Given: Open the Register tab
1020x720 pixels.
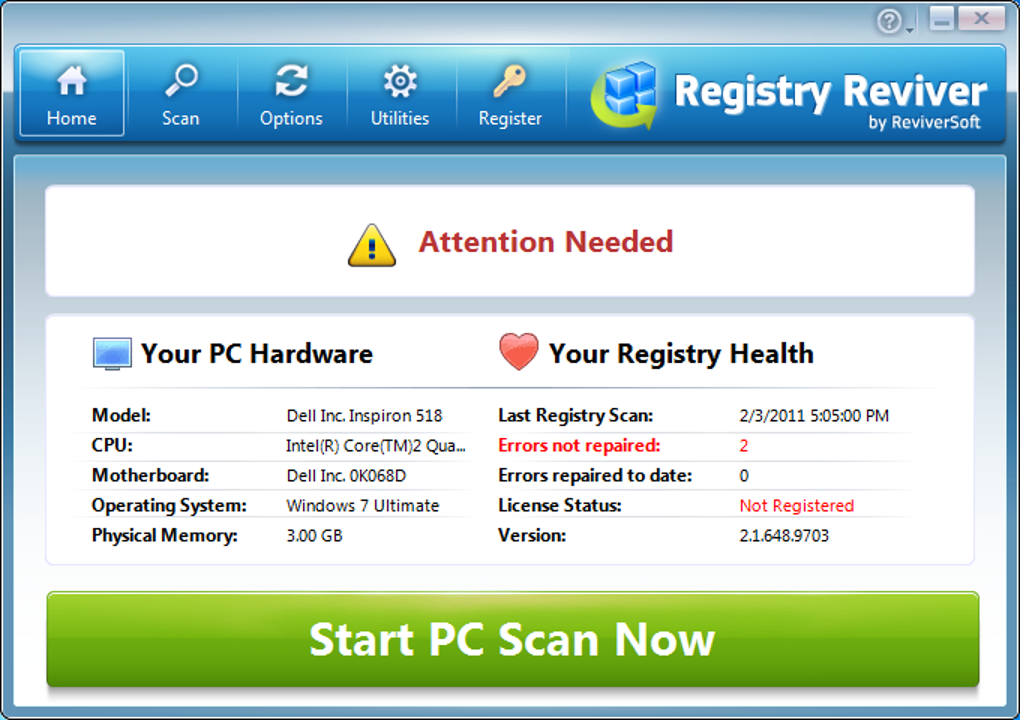Looking at the screenshot, I should click(510, 93).
